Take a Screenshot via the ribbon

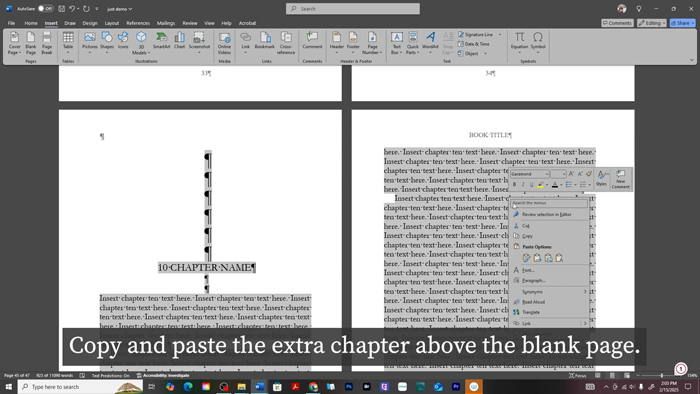click(x=199, y=43)
